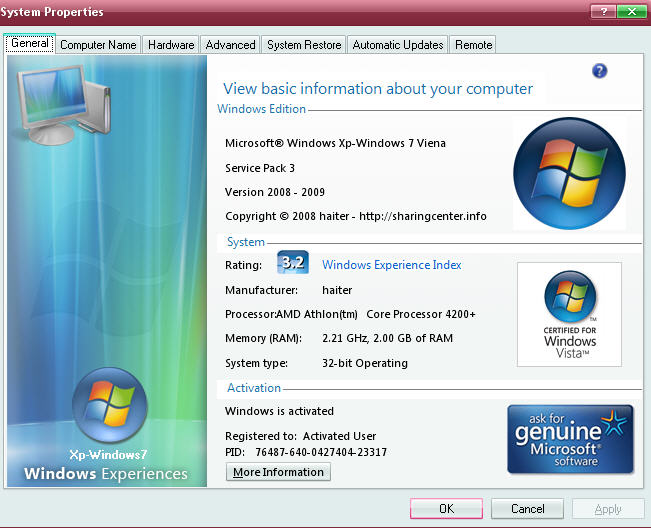Click the 3.2 rating badge
The height and width of the screenshot is (528, 651).
293,262
